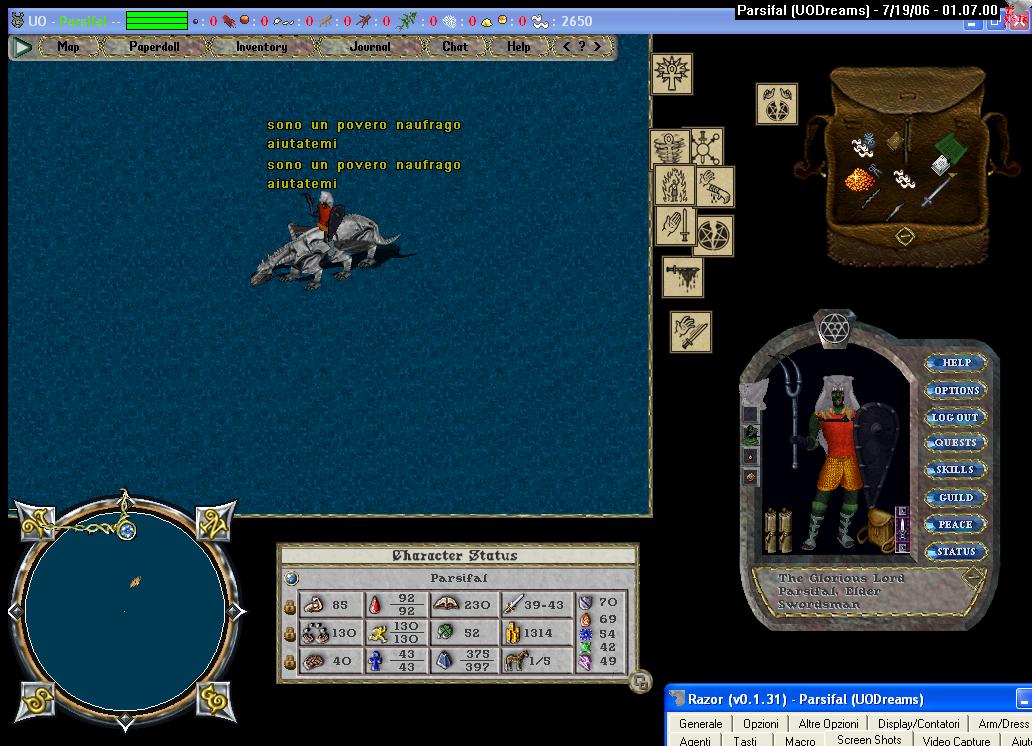Open the Inventory menu item
Viewport: 1032px width, 746px height.
pyautogui.click(x=261, y=47)
